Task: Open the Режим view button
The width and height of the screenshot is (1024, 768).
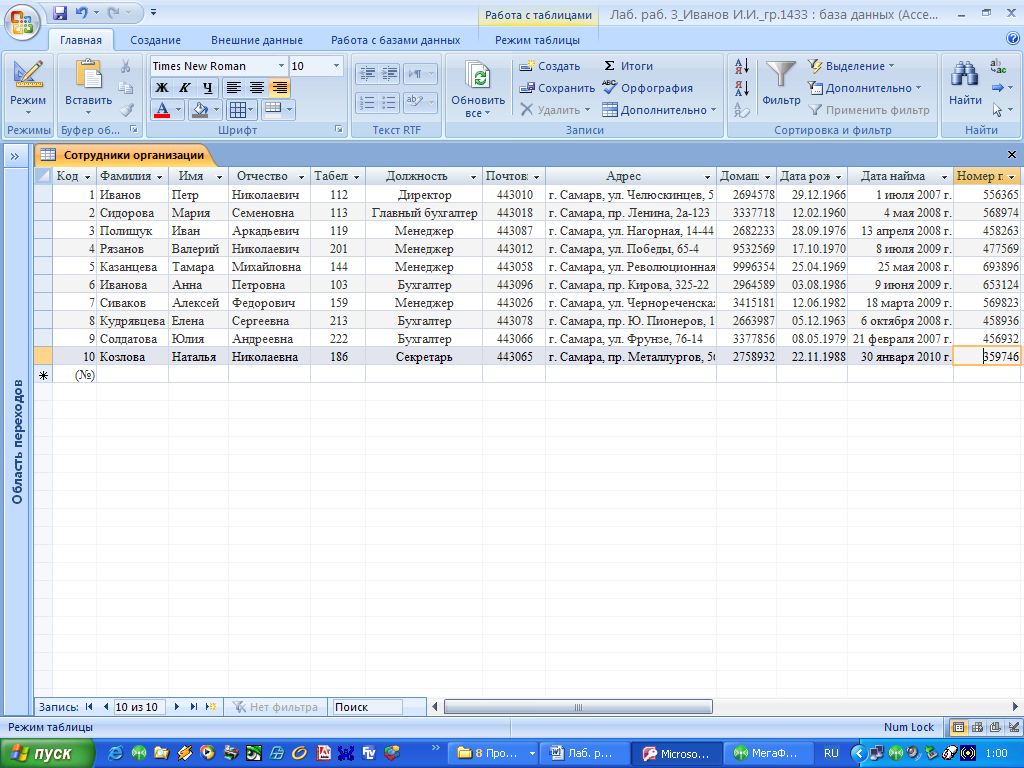Action: [27, 89]
